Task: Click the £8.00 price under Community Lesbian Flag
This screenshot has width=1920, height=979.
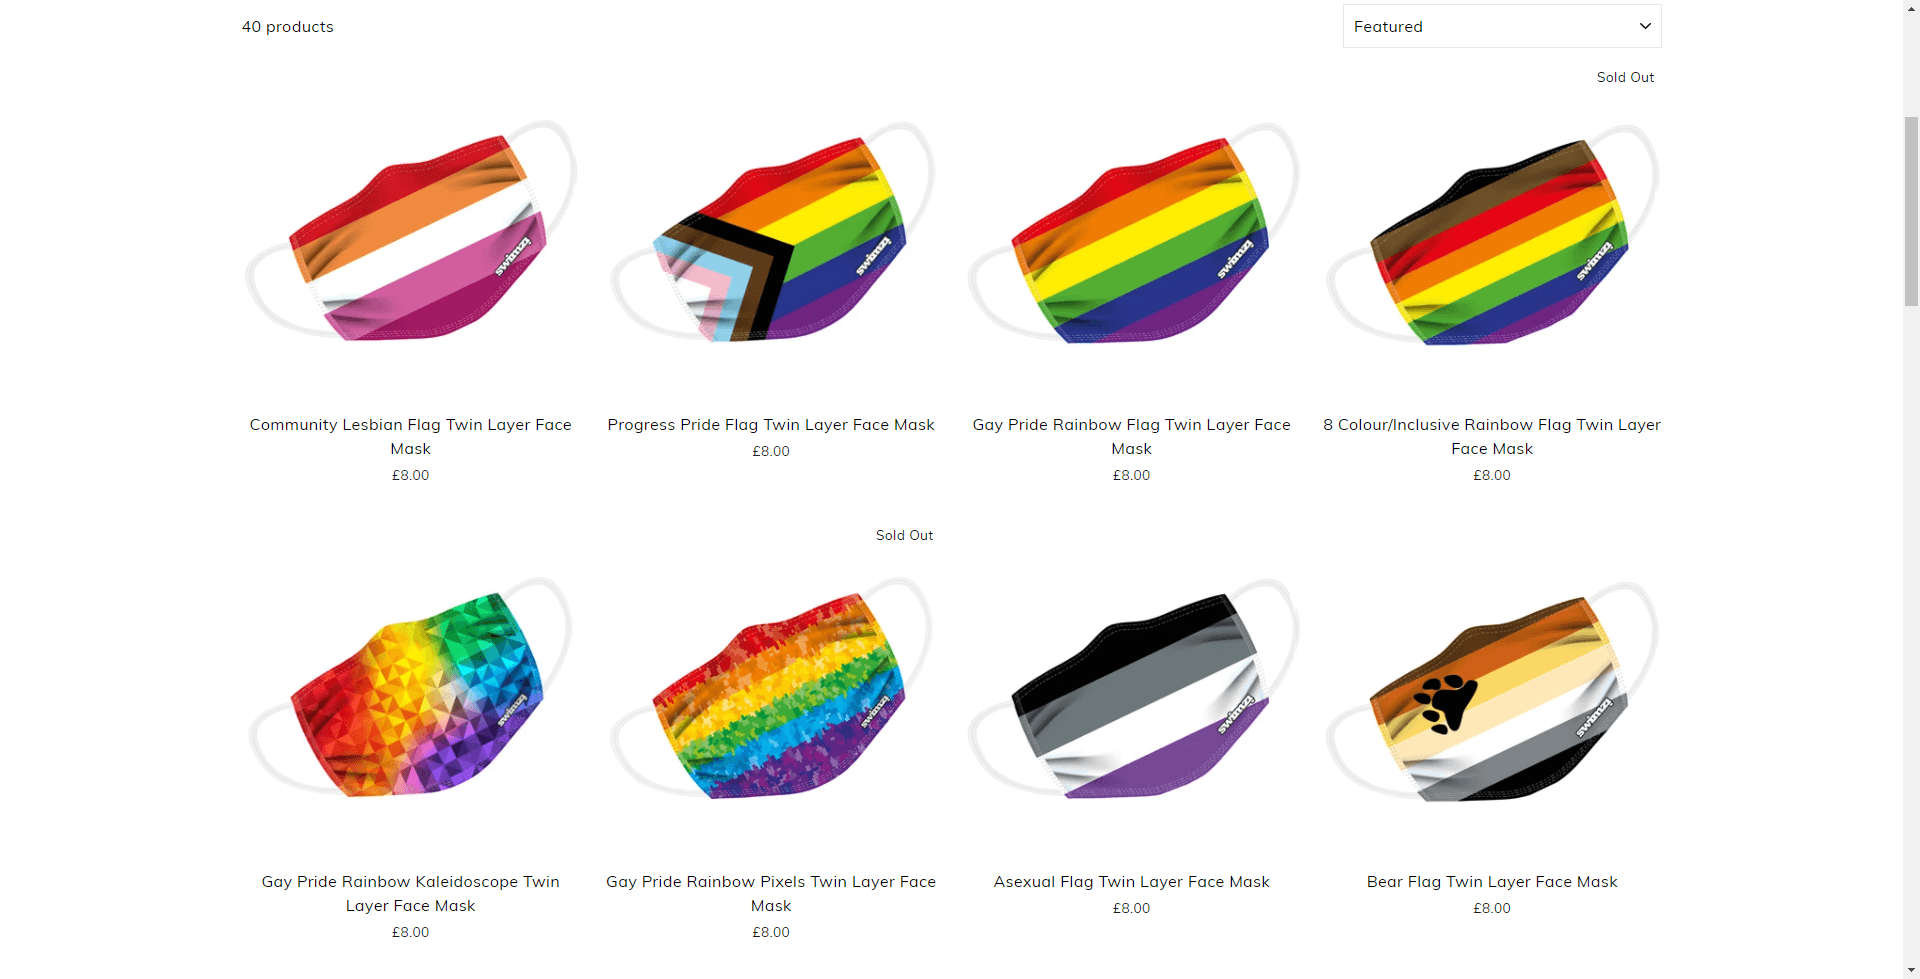Action: 410,475
